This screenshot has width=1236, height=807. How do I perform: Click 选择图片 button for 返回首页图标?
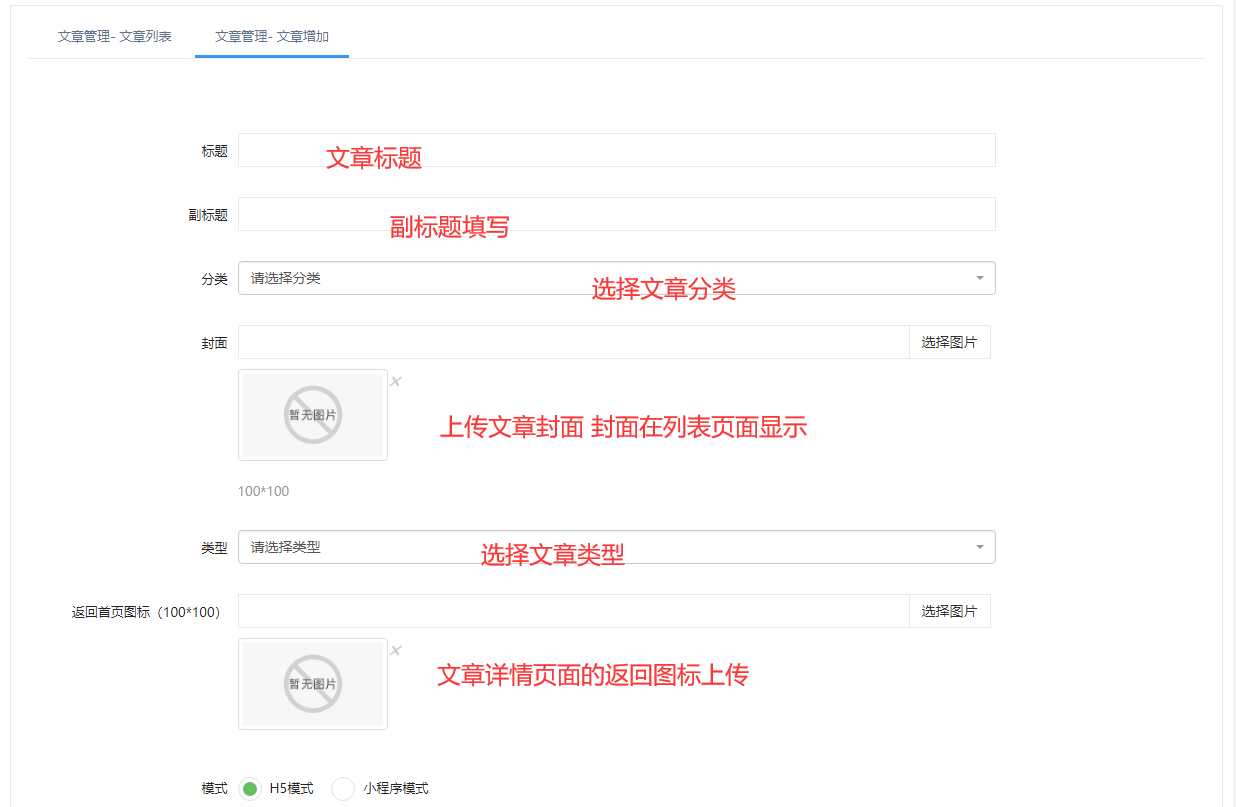click(949, 611)
